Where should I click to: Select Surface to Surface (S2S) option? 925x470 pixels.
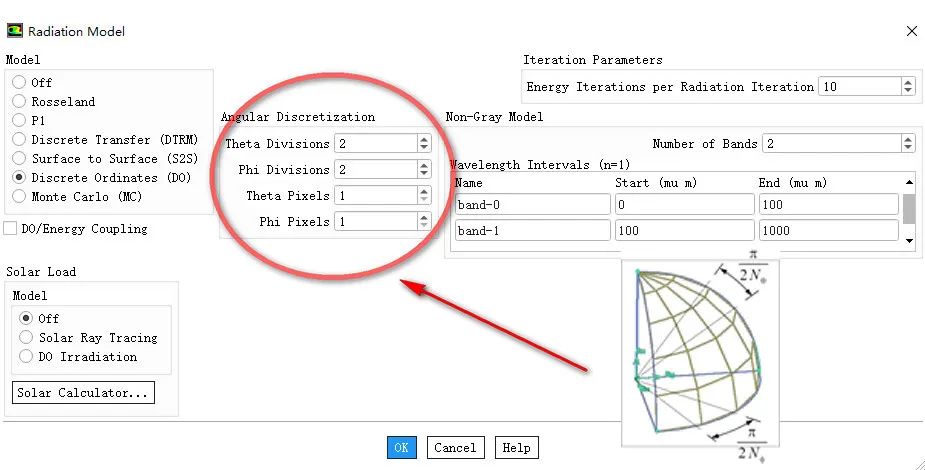coord(19,158)
